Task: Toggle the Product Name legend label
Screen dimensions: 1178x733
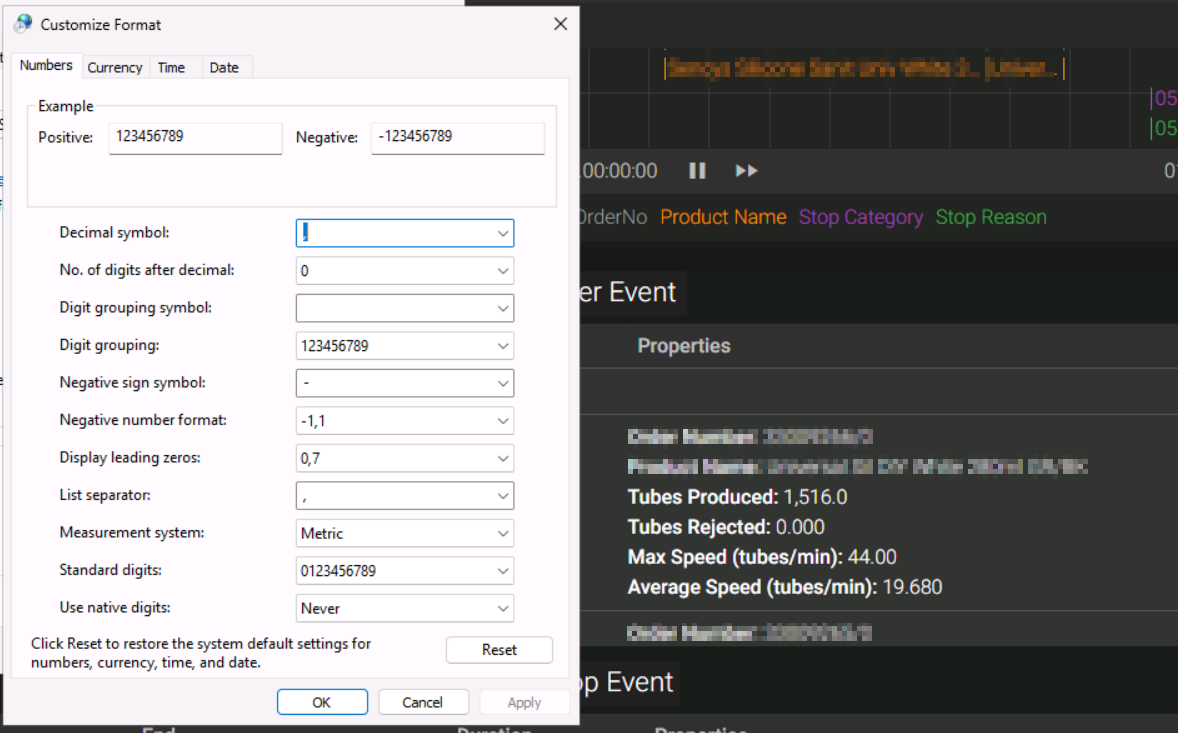Action: point(723,217)
